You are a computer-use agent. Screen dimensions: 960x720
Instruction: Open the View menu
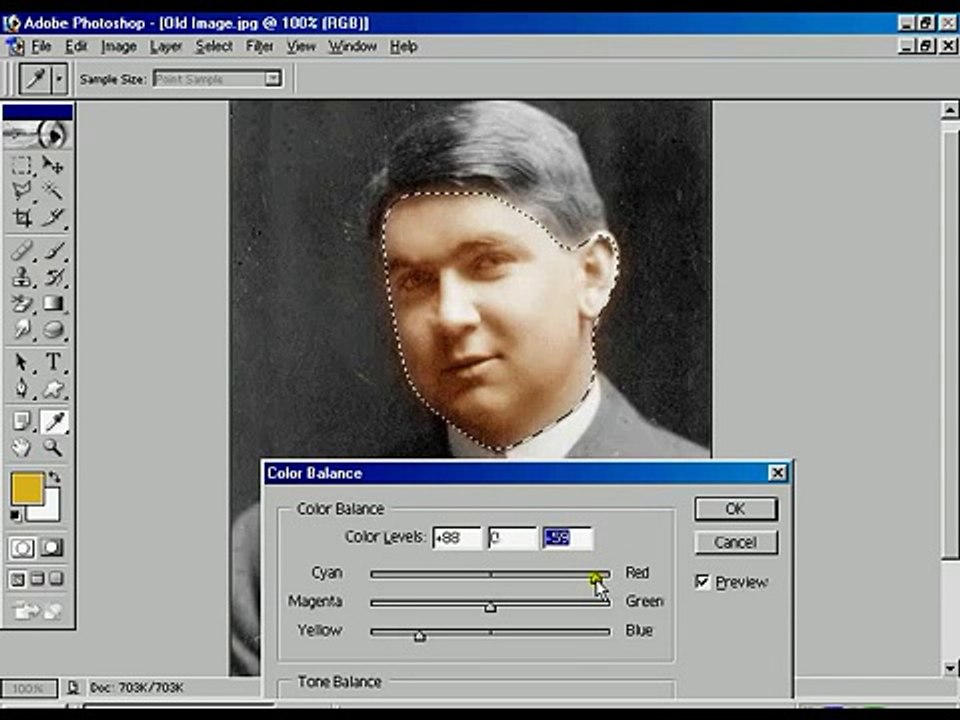click(301, 47)
